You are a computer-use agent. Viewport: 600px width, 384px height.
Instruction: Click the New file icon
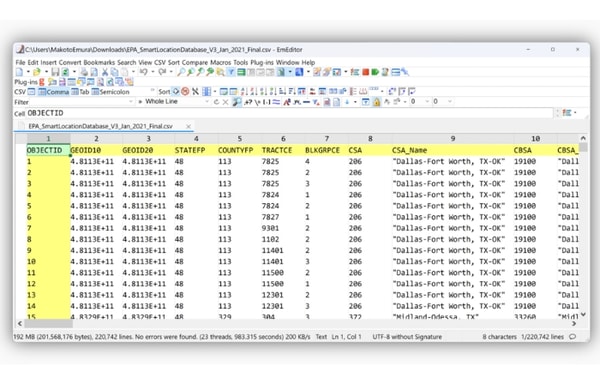point(19,72)
